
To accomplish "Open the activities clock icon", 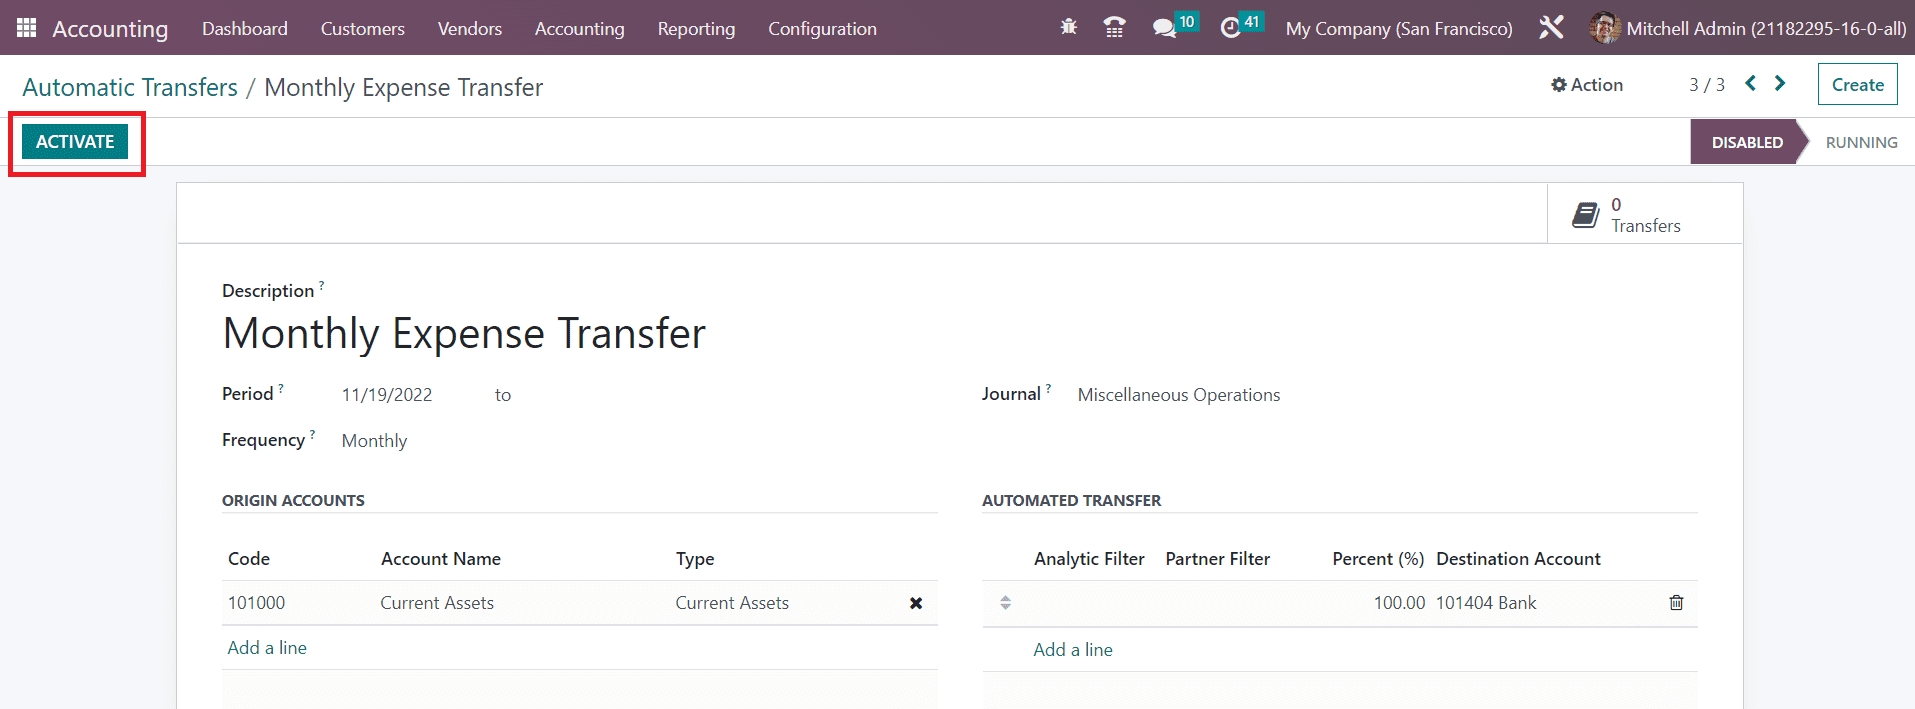I will (x=1230, y=28).
